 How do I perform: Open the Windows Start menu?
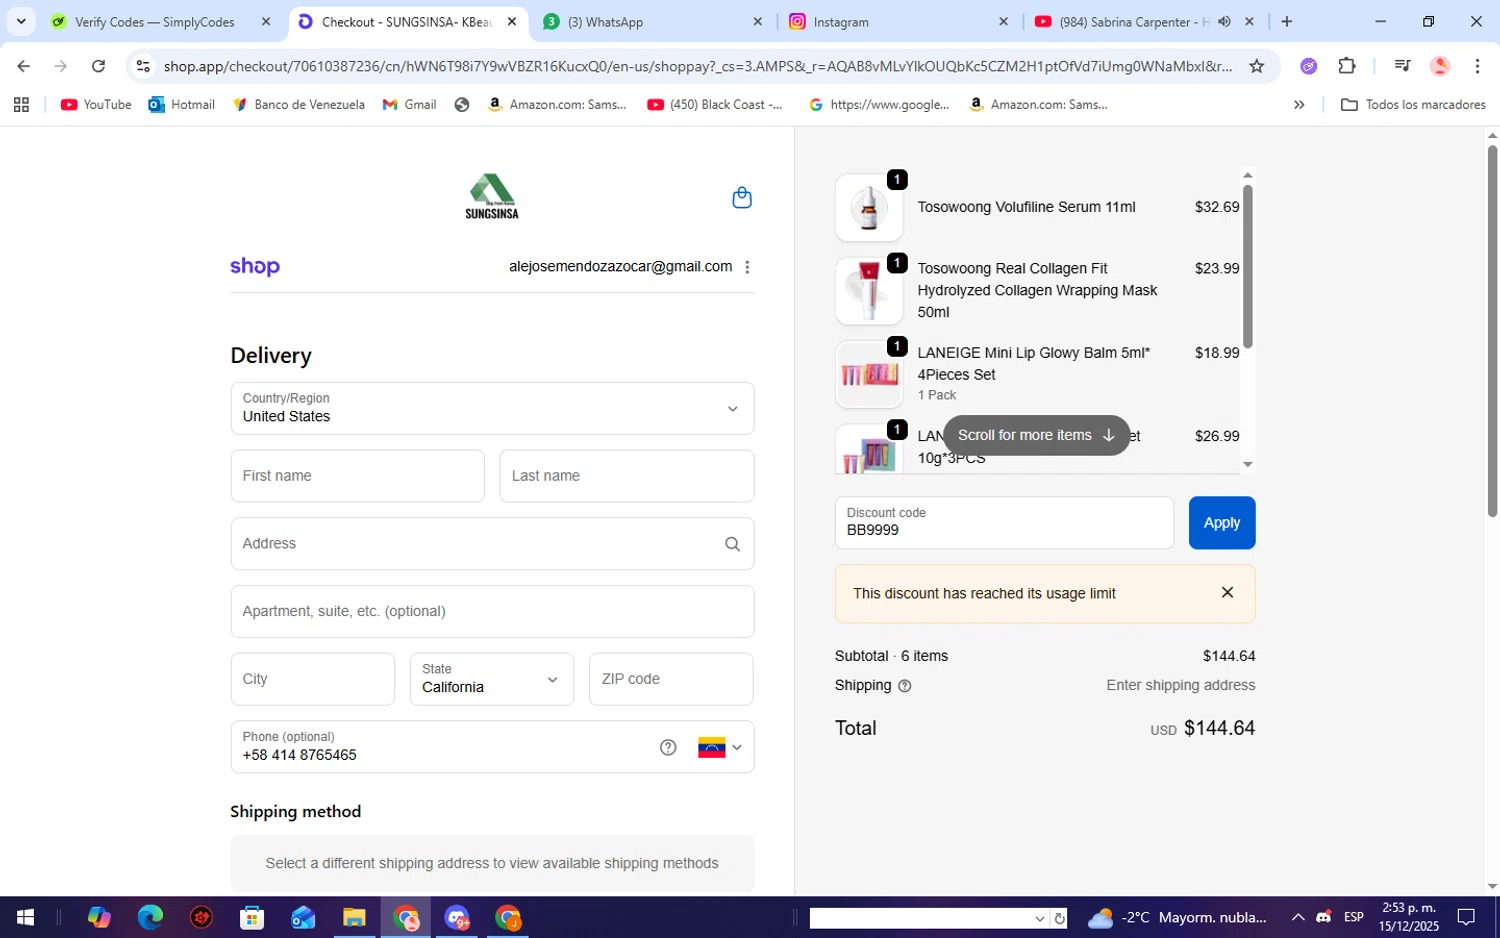(x=25, y=917)
